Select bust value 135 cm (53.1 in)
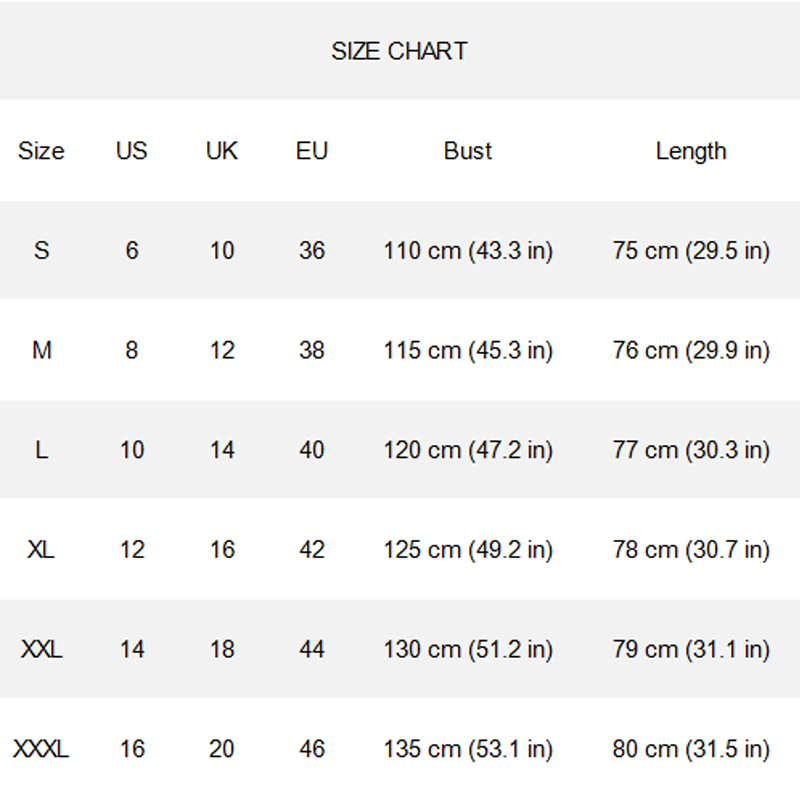This screenshot has height=799, width=800. 468,749
